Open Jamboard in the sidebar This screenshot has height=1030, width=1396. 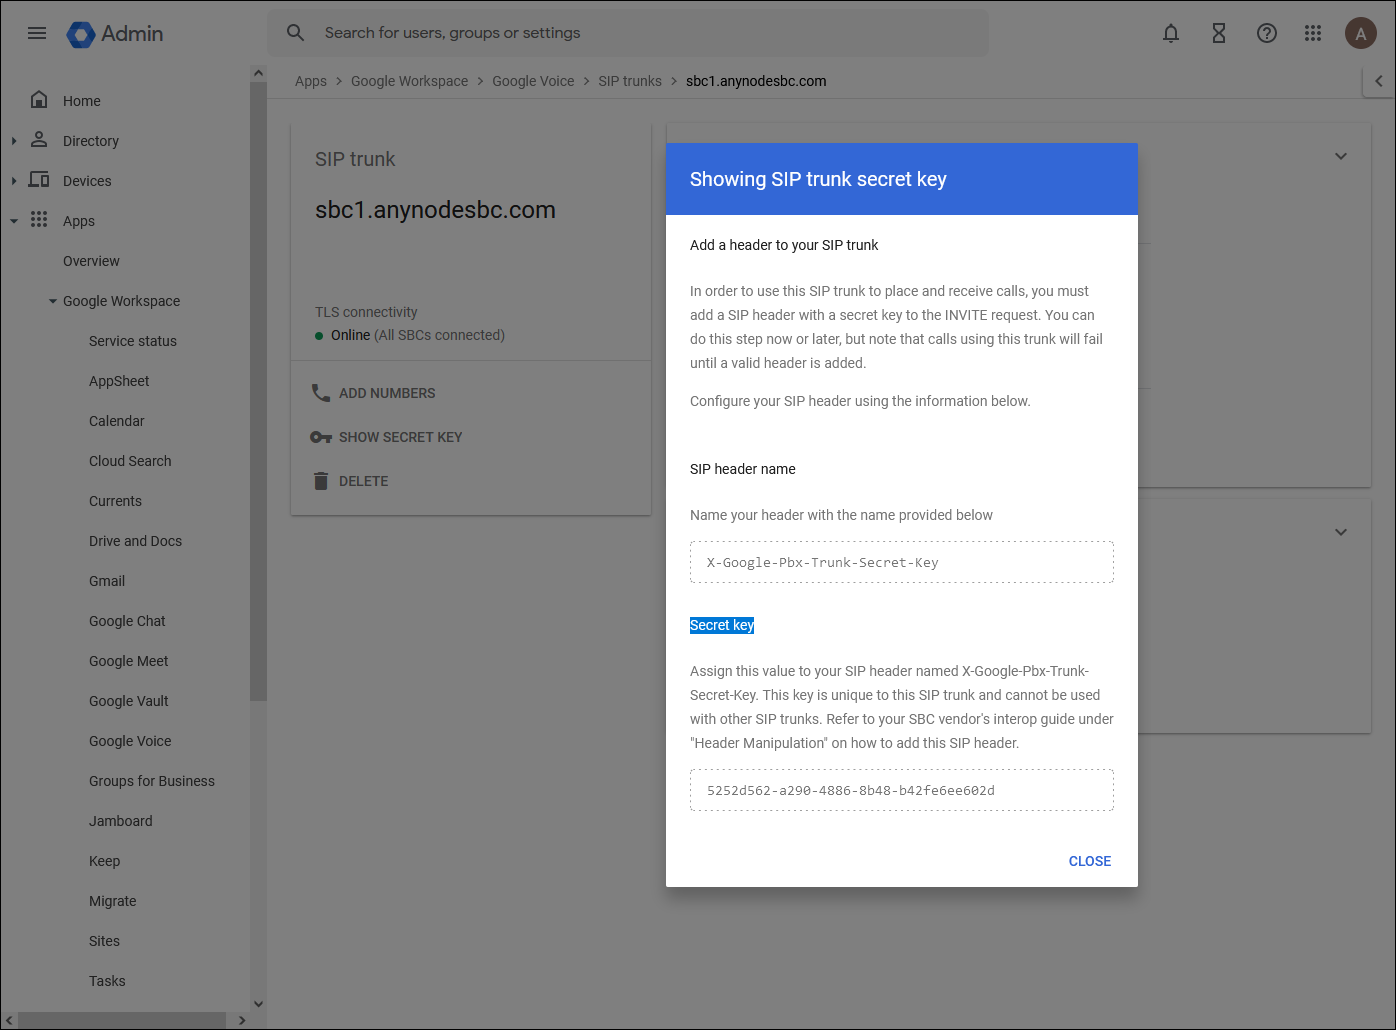[121, 821]
